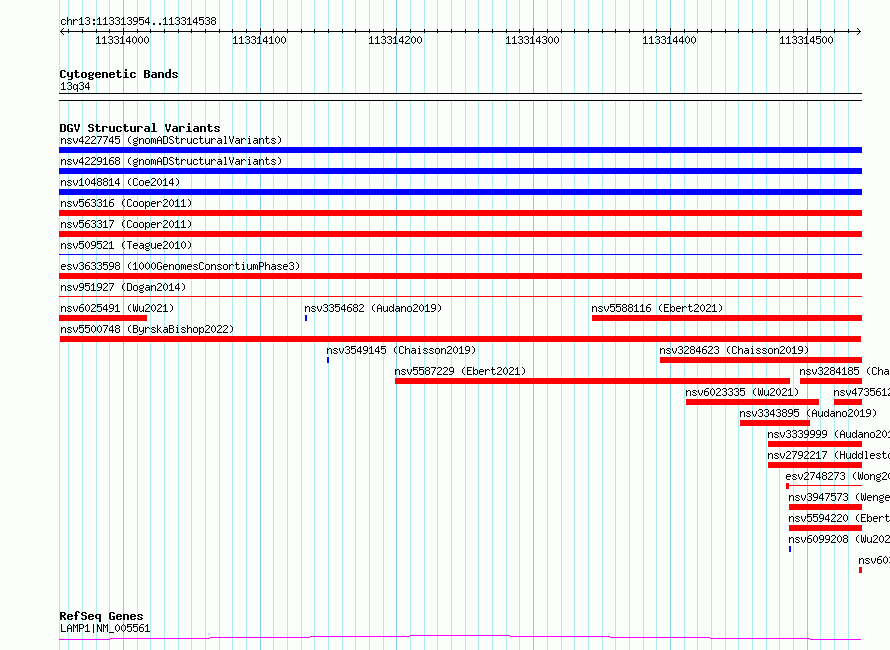
Task: Click the DGV Structural Variants track title
Action: pyautogui.click(x=140, y=128)
